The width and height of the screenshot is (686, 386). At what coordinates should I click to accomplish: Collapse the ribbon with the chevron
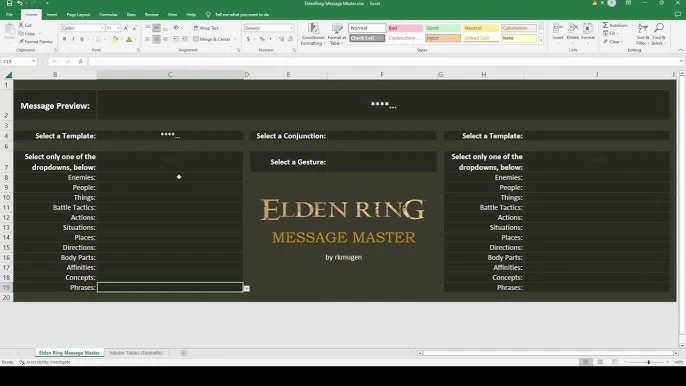[x=680, y=50]
